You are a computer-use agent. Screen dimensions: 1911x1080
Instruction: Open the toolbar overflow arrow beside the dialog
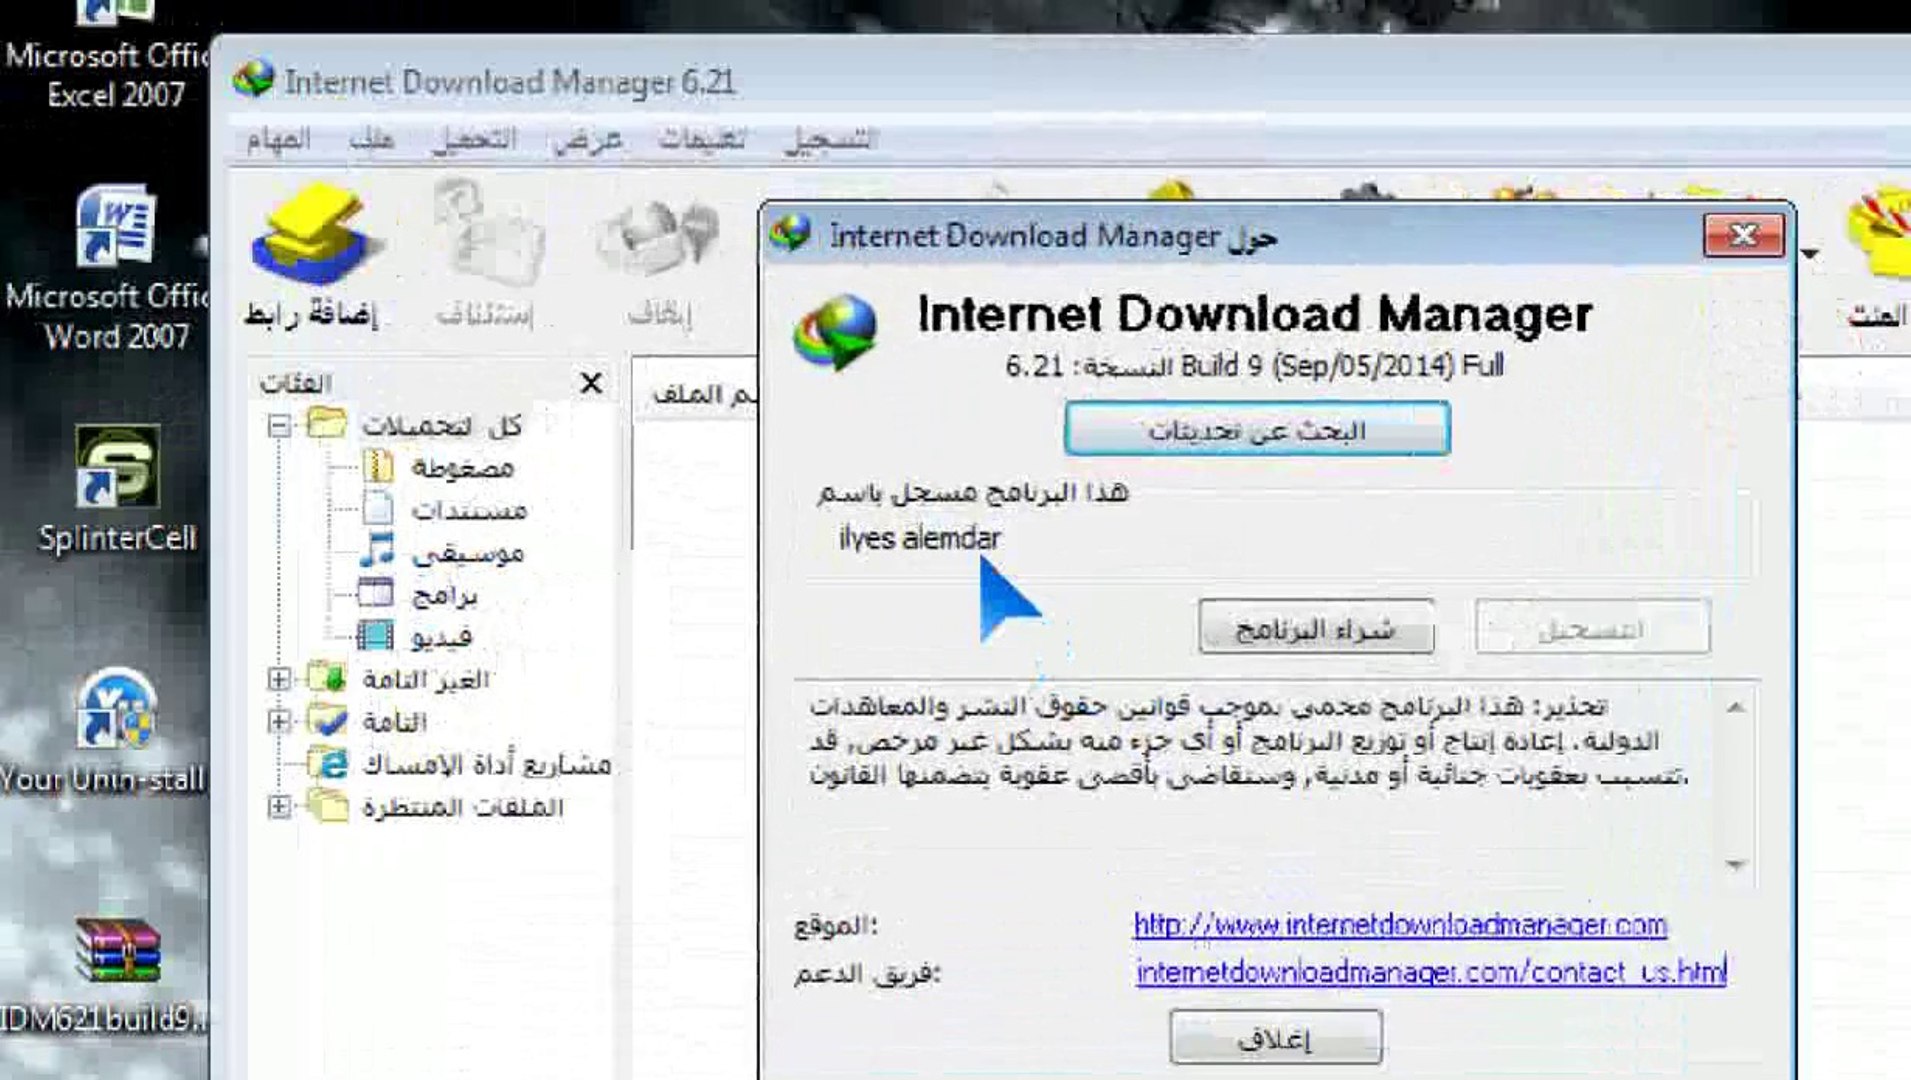click(x=1810, y=254)
